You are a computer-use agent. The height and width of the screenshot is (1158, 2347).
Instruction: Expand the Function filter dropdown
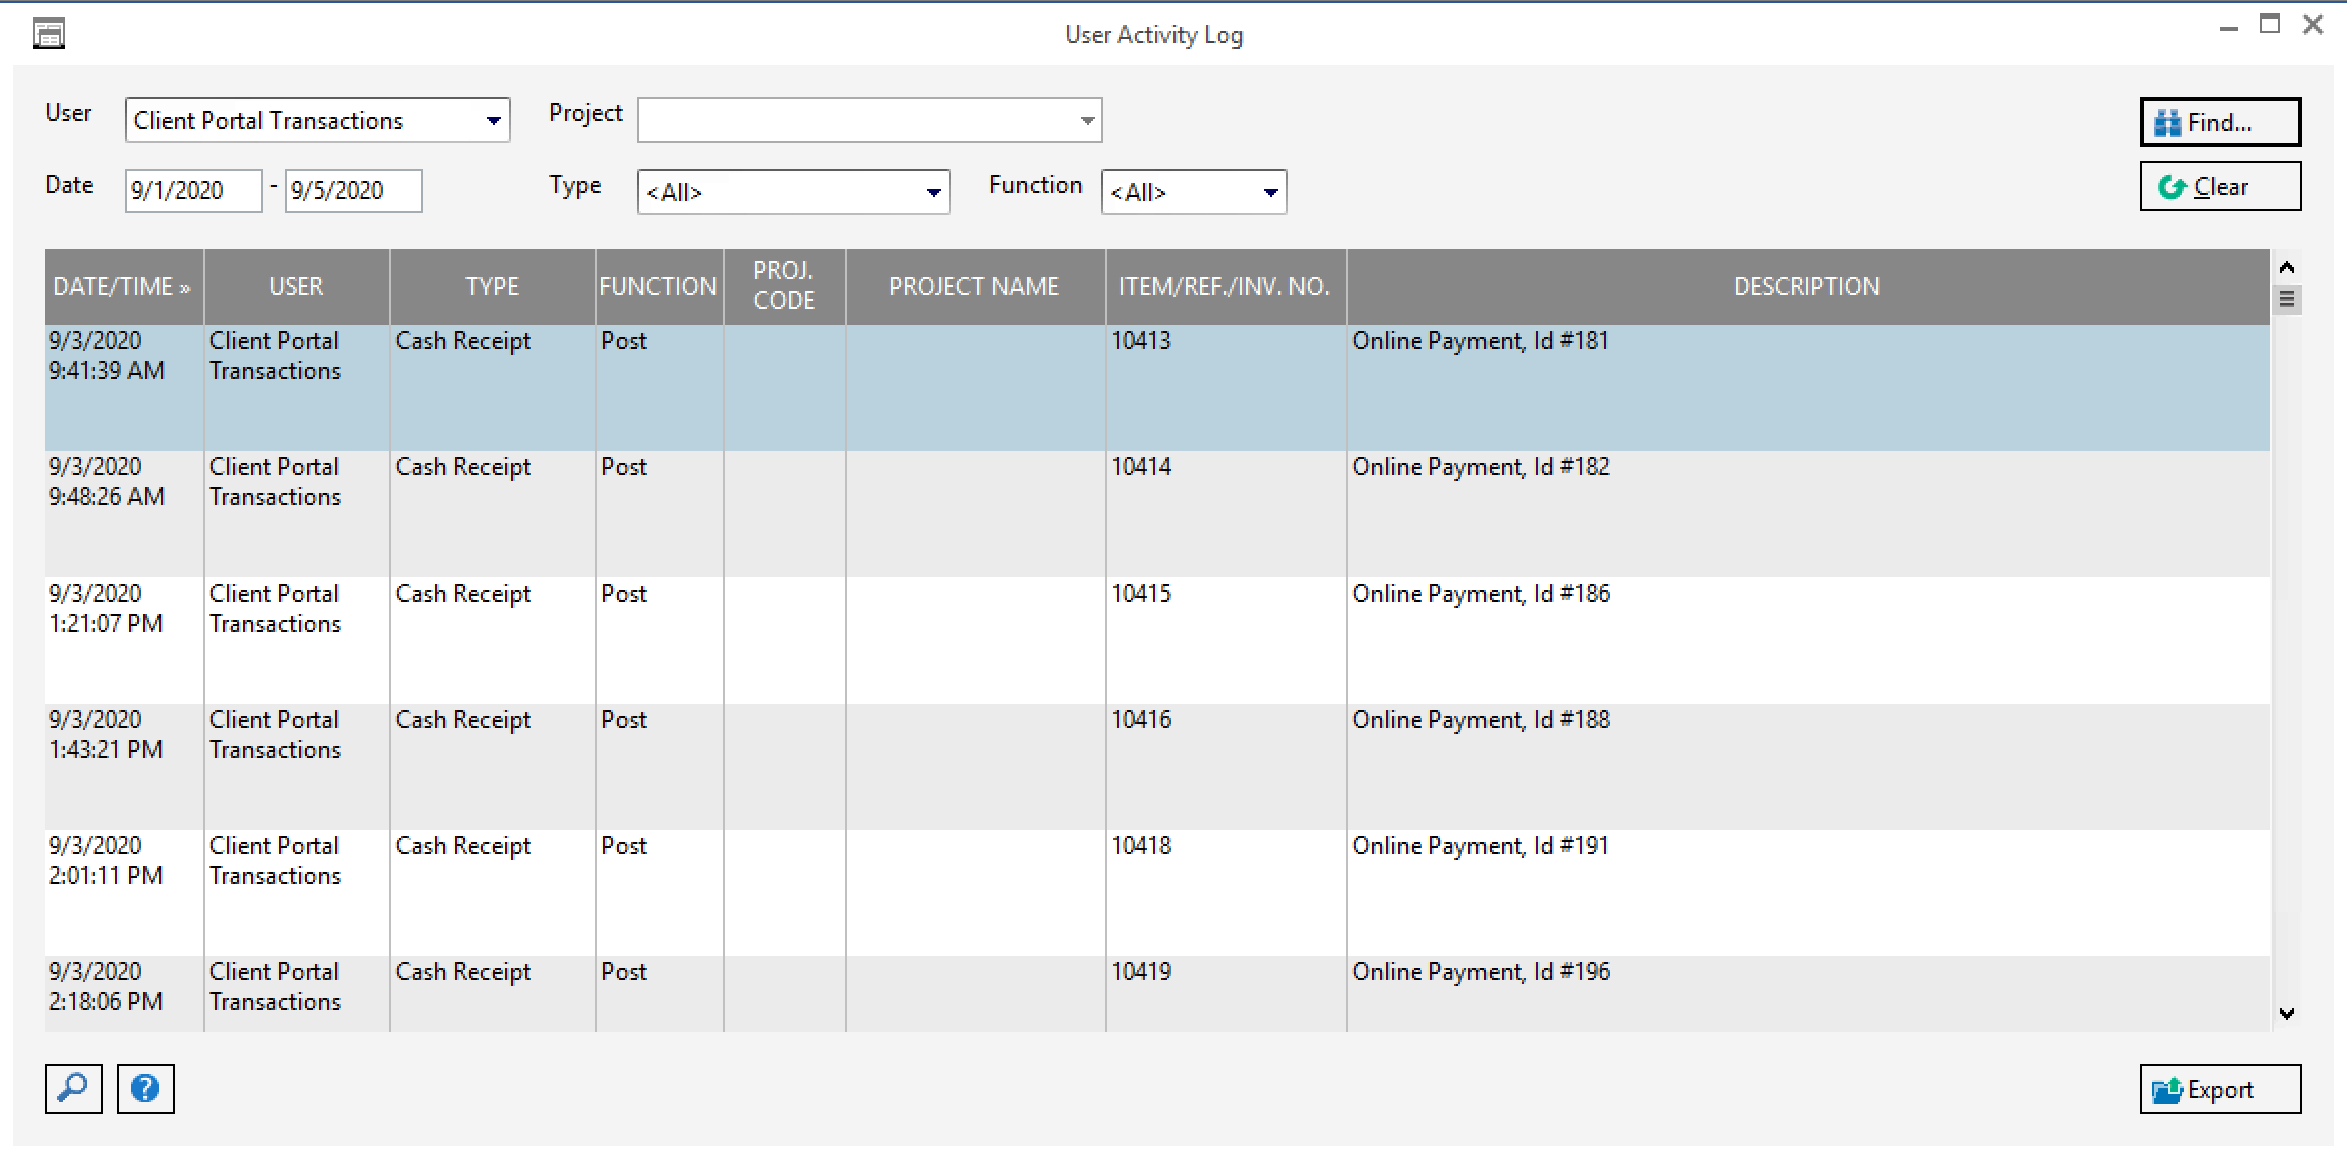(x=1269, y=192)
